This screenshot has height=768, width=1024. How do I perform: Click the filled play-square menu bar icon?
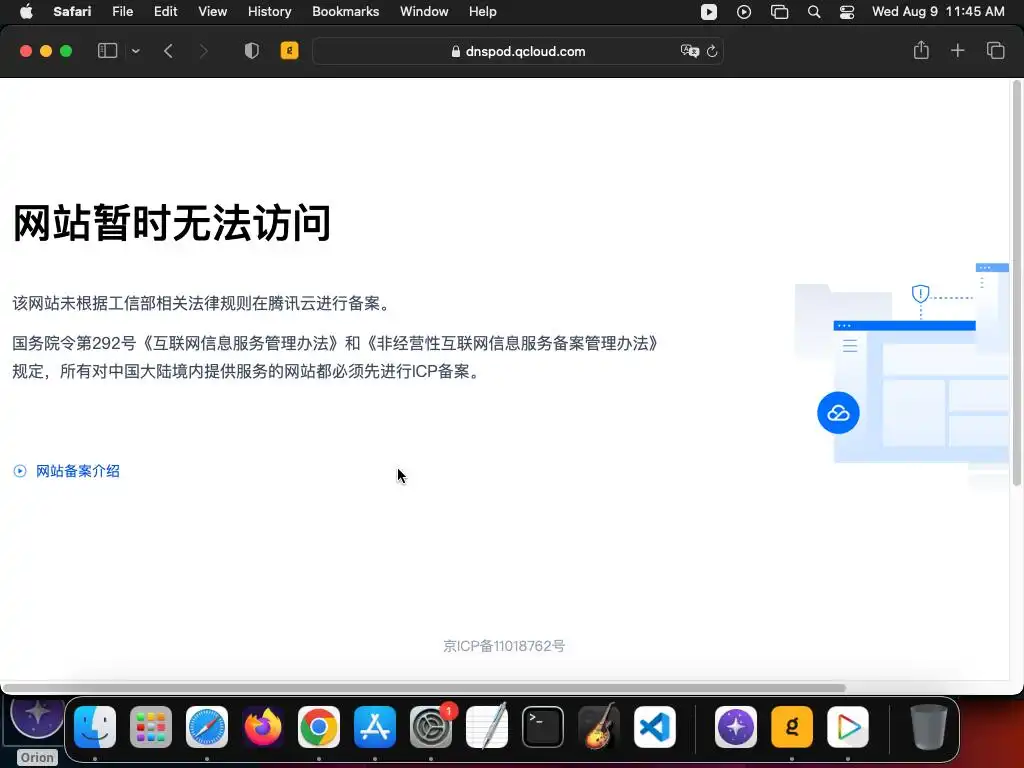pos(709,12)
